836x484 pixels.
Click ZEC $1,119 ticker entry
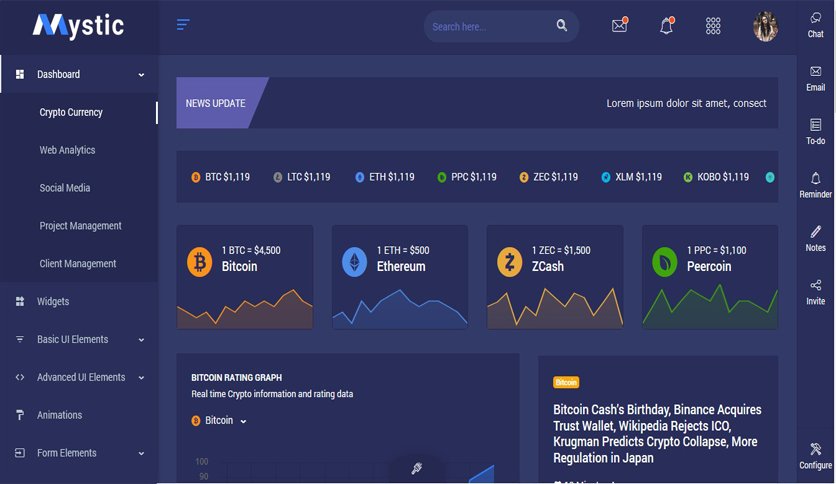[x=549, y=177]
